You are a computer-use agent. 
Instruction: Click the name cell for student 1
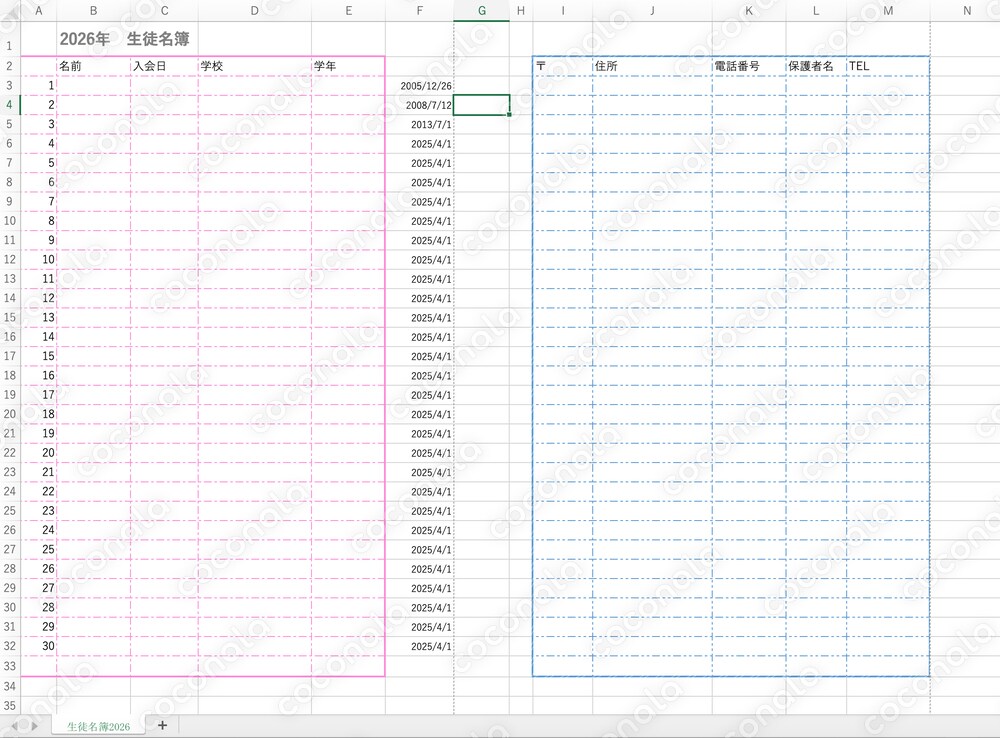94,85
